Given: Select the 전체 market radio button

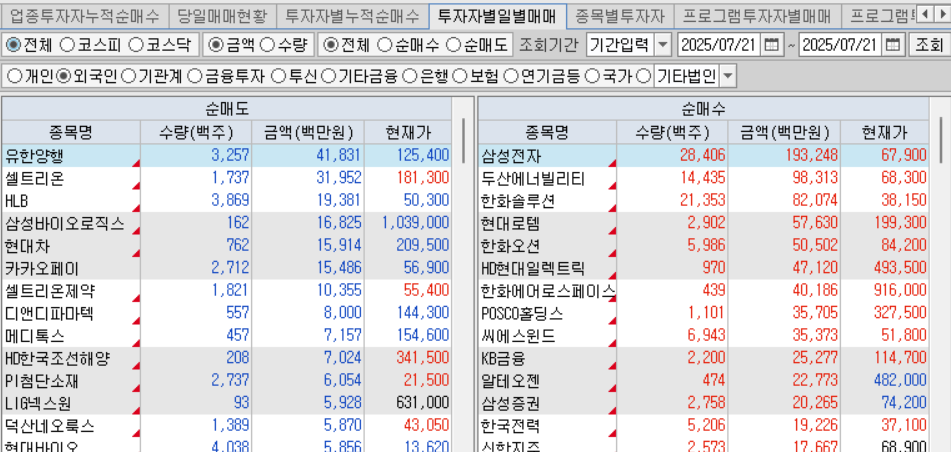Looking at the screenshot, I should pyautogui.click(x=13, y=45).
